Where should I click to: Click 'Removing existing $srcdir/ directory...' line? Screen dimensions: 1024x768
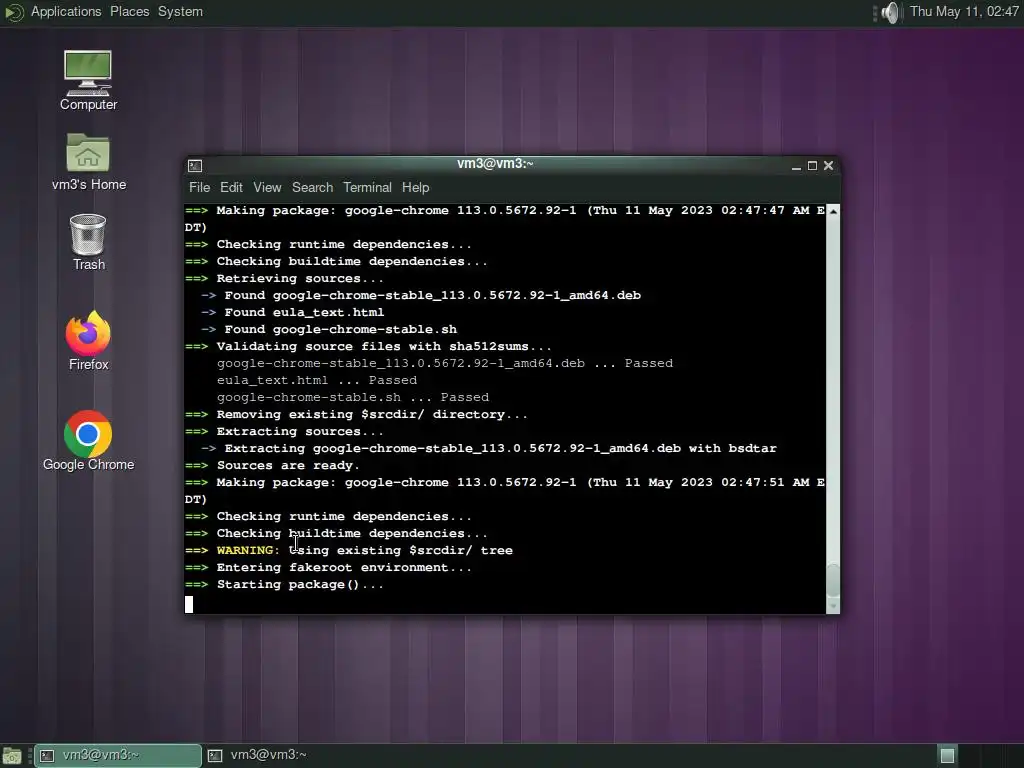pos(357,415)
